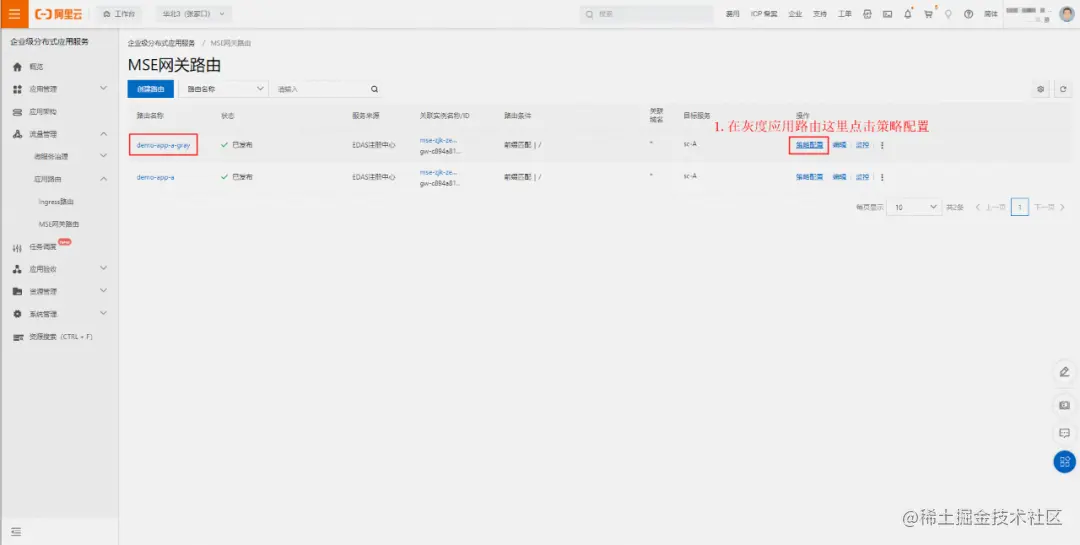1080x545 pixels.
Task: Open route demo-app-a-gray
Action: tap(163, 145)
